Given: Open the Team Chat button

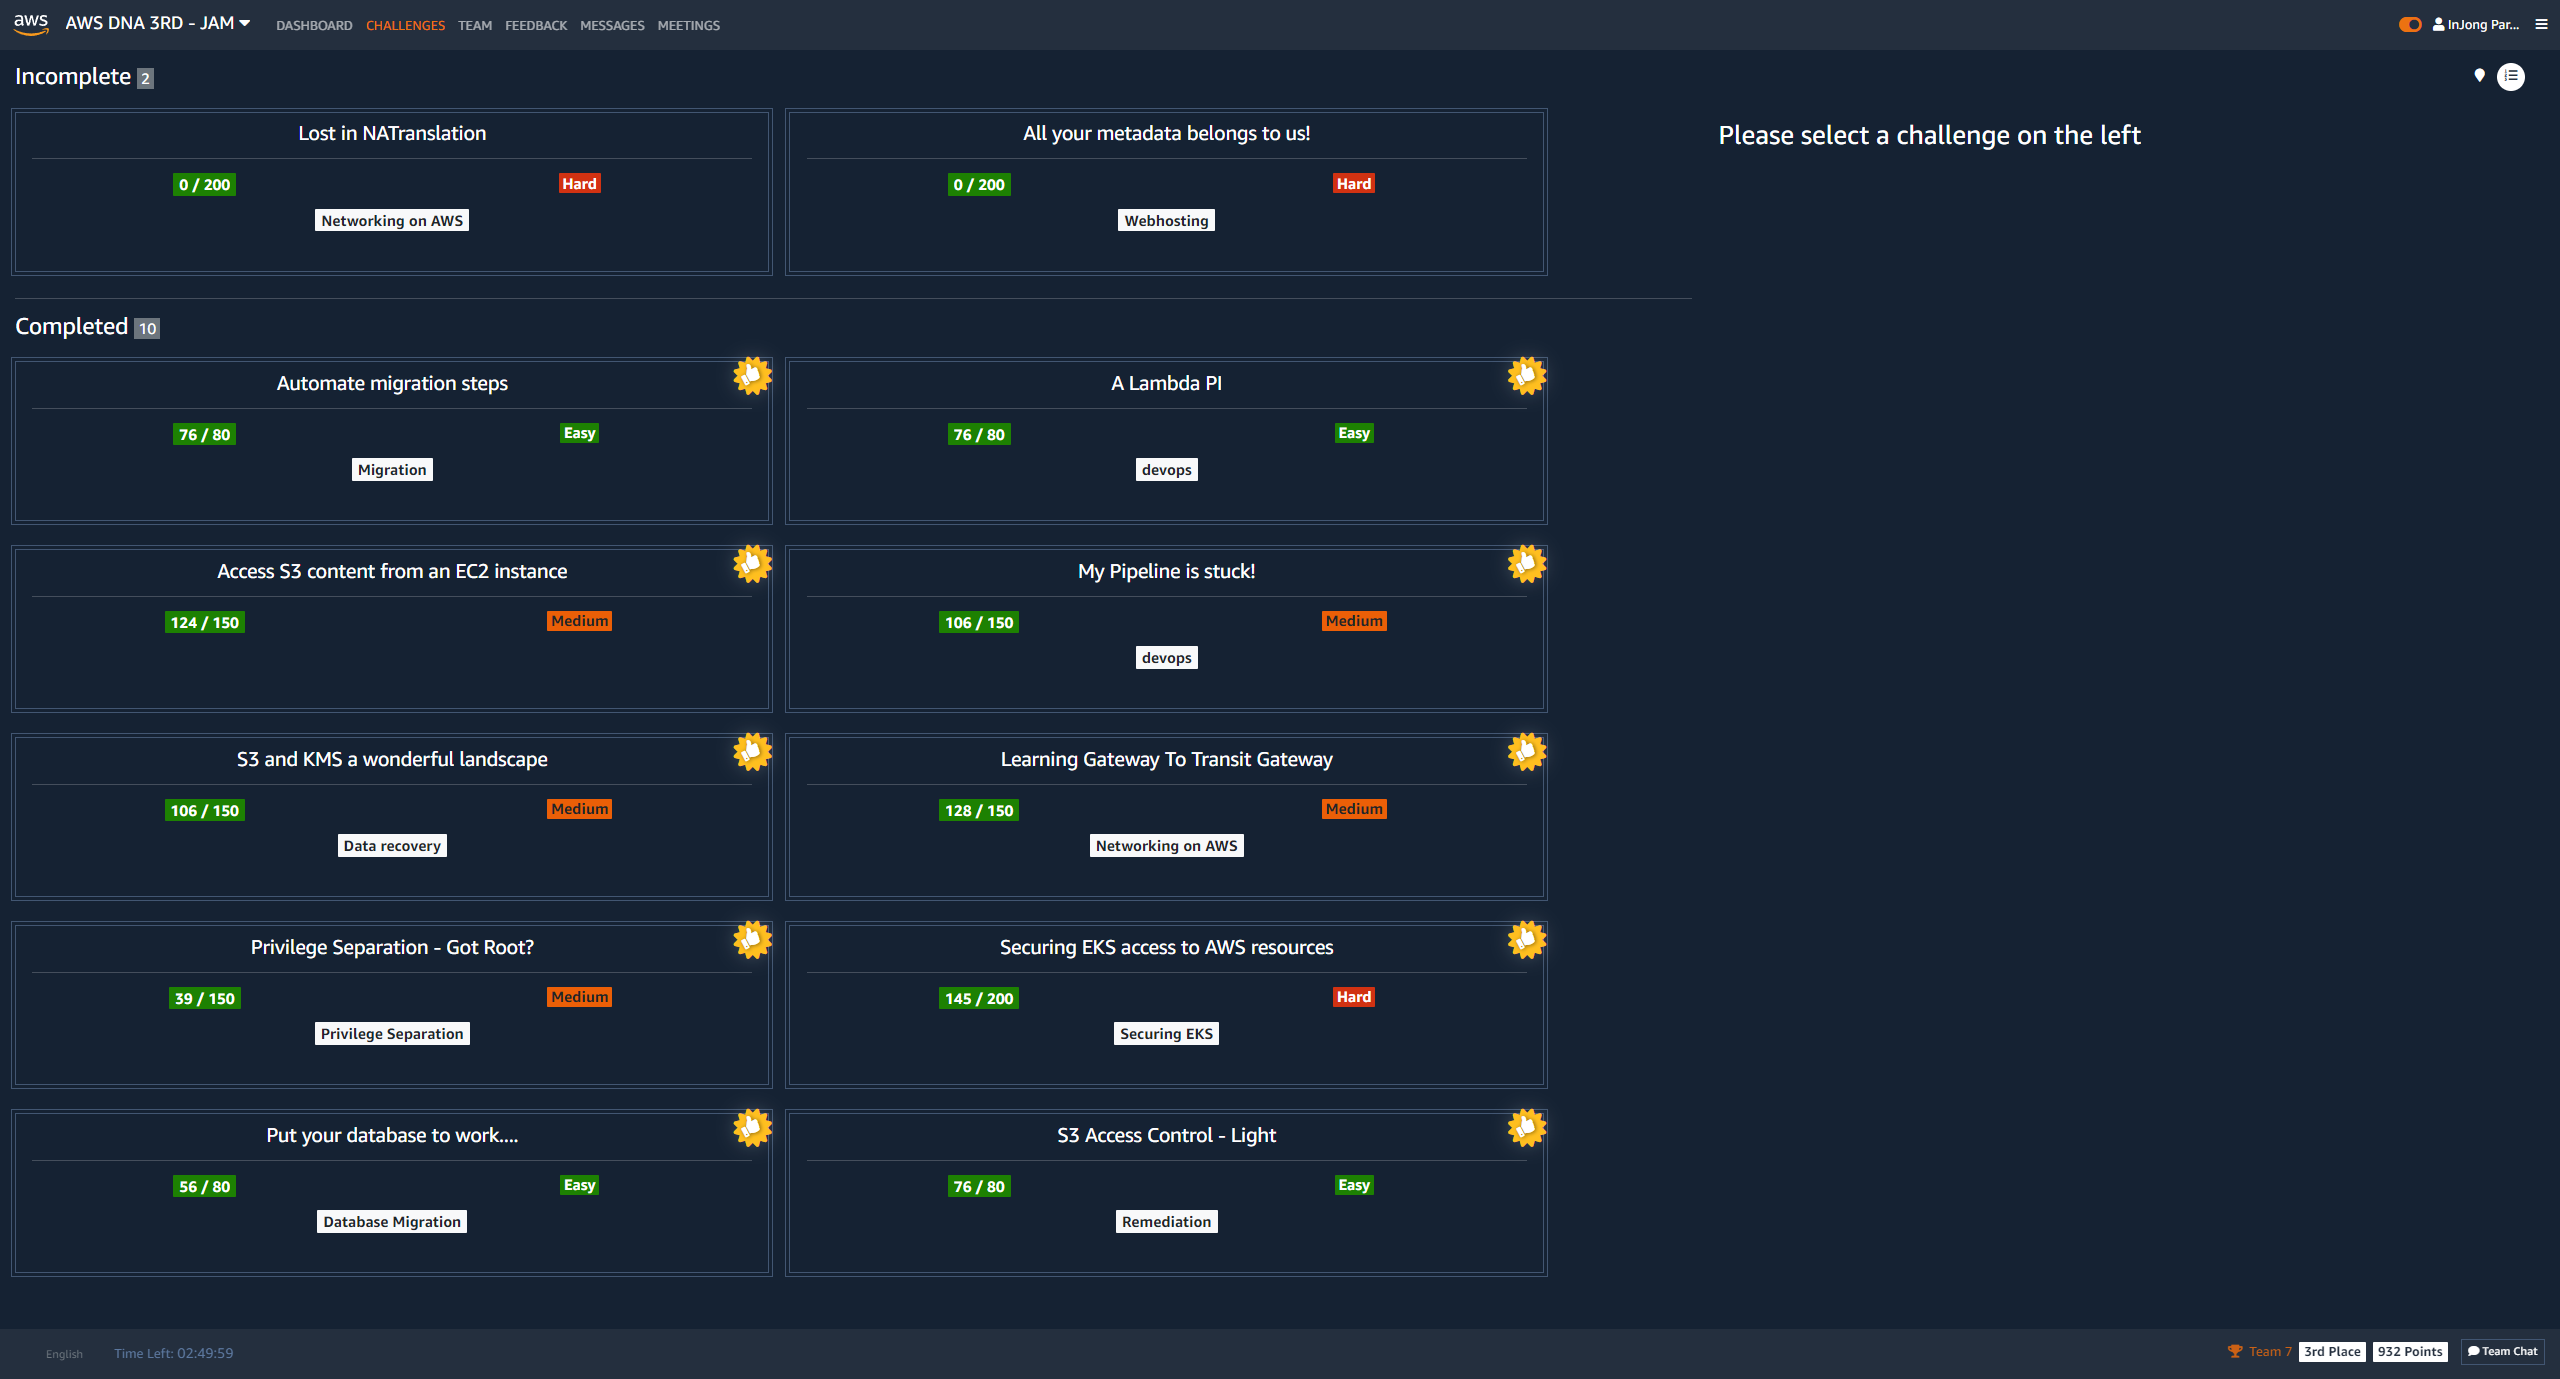Looking at the screenshot, I should (2503, 1351).
